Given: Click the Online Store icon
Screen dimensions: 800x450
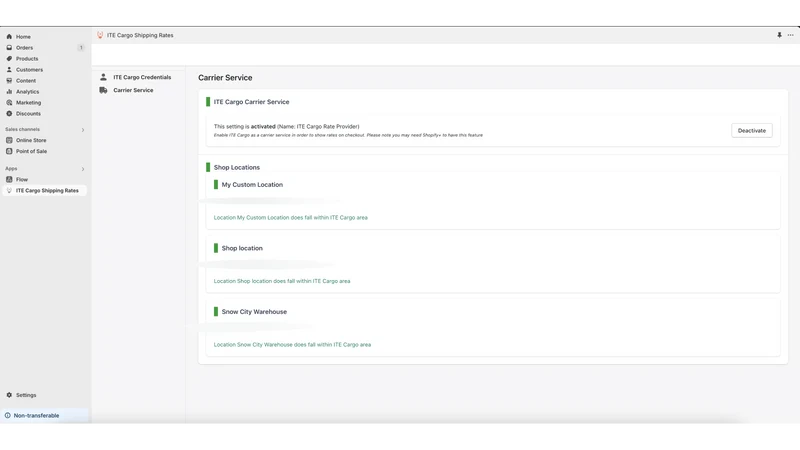Looking at the screenshot, I should 9,140.
